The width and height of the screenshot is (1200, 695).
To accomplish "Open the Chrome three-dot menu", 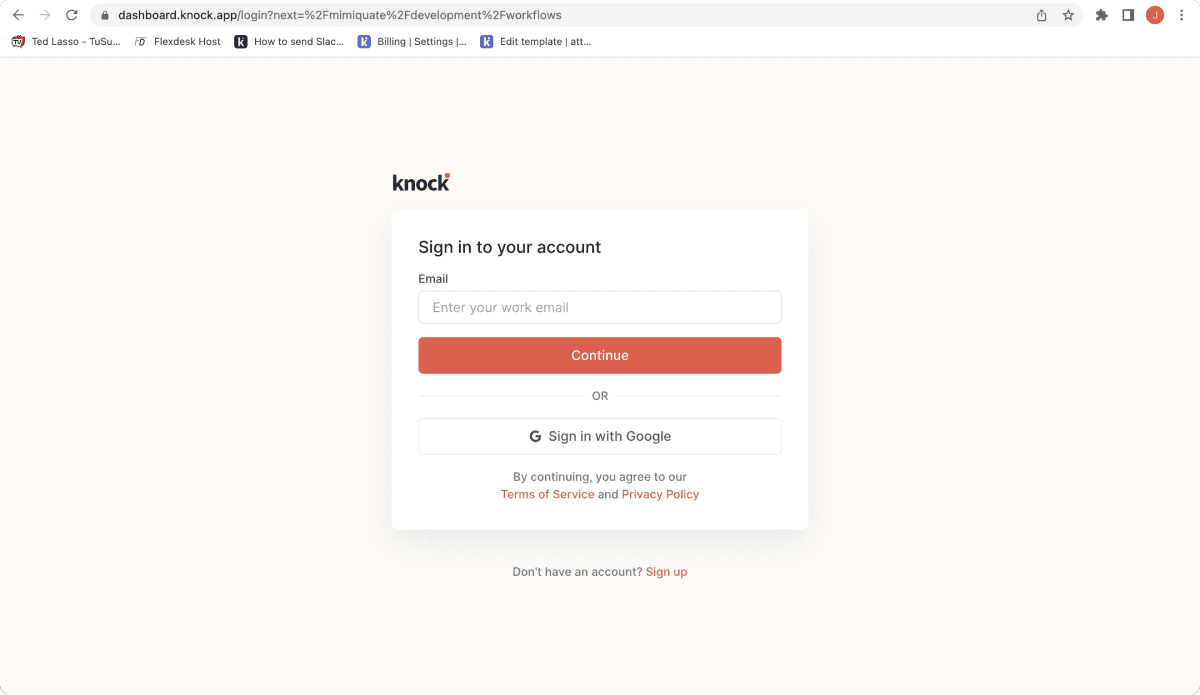I will pyautogui.click(x=1182, y=15).
